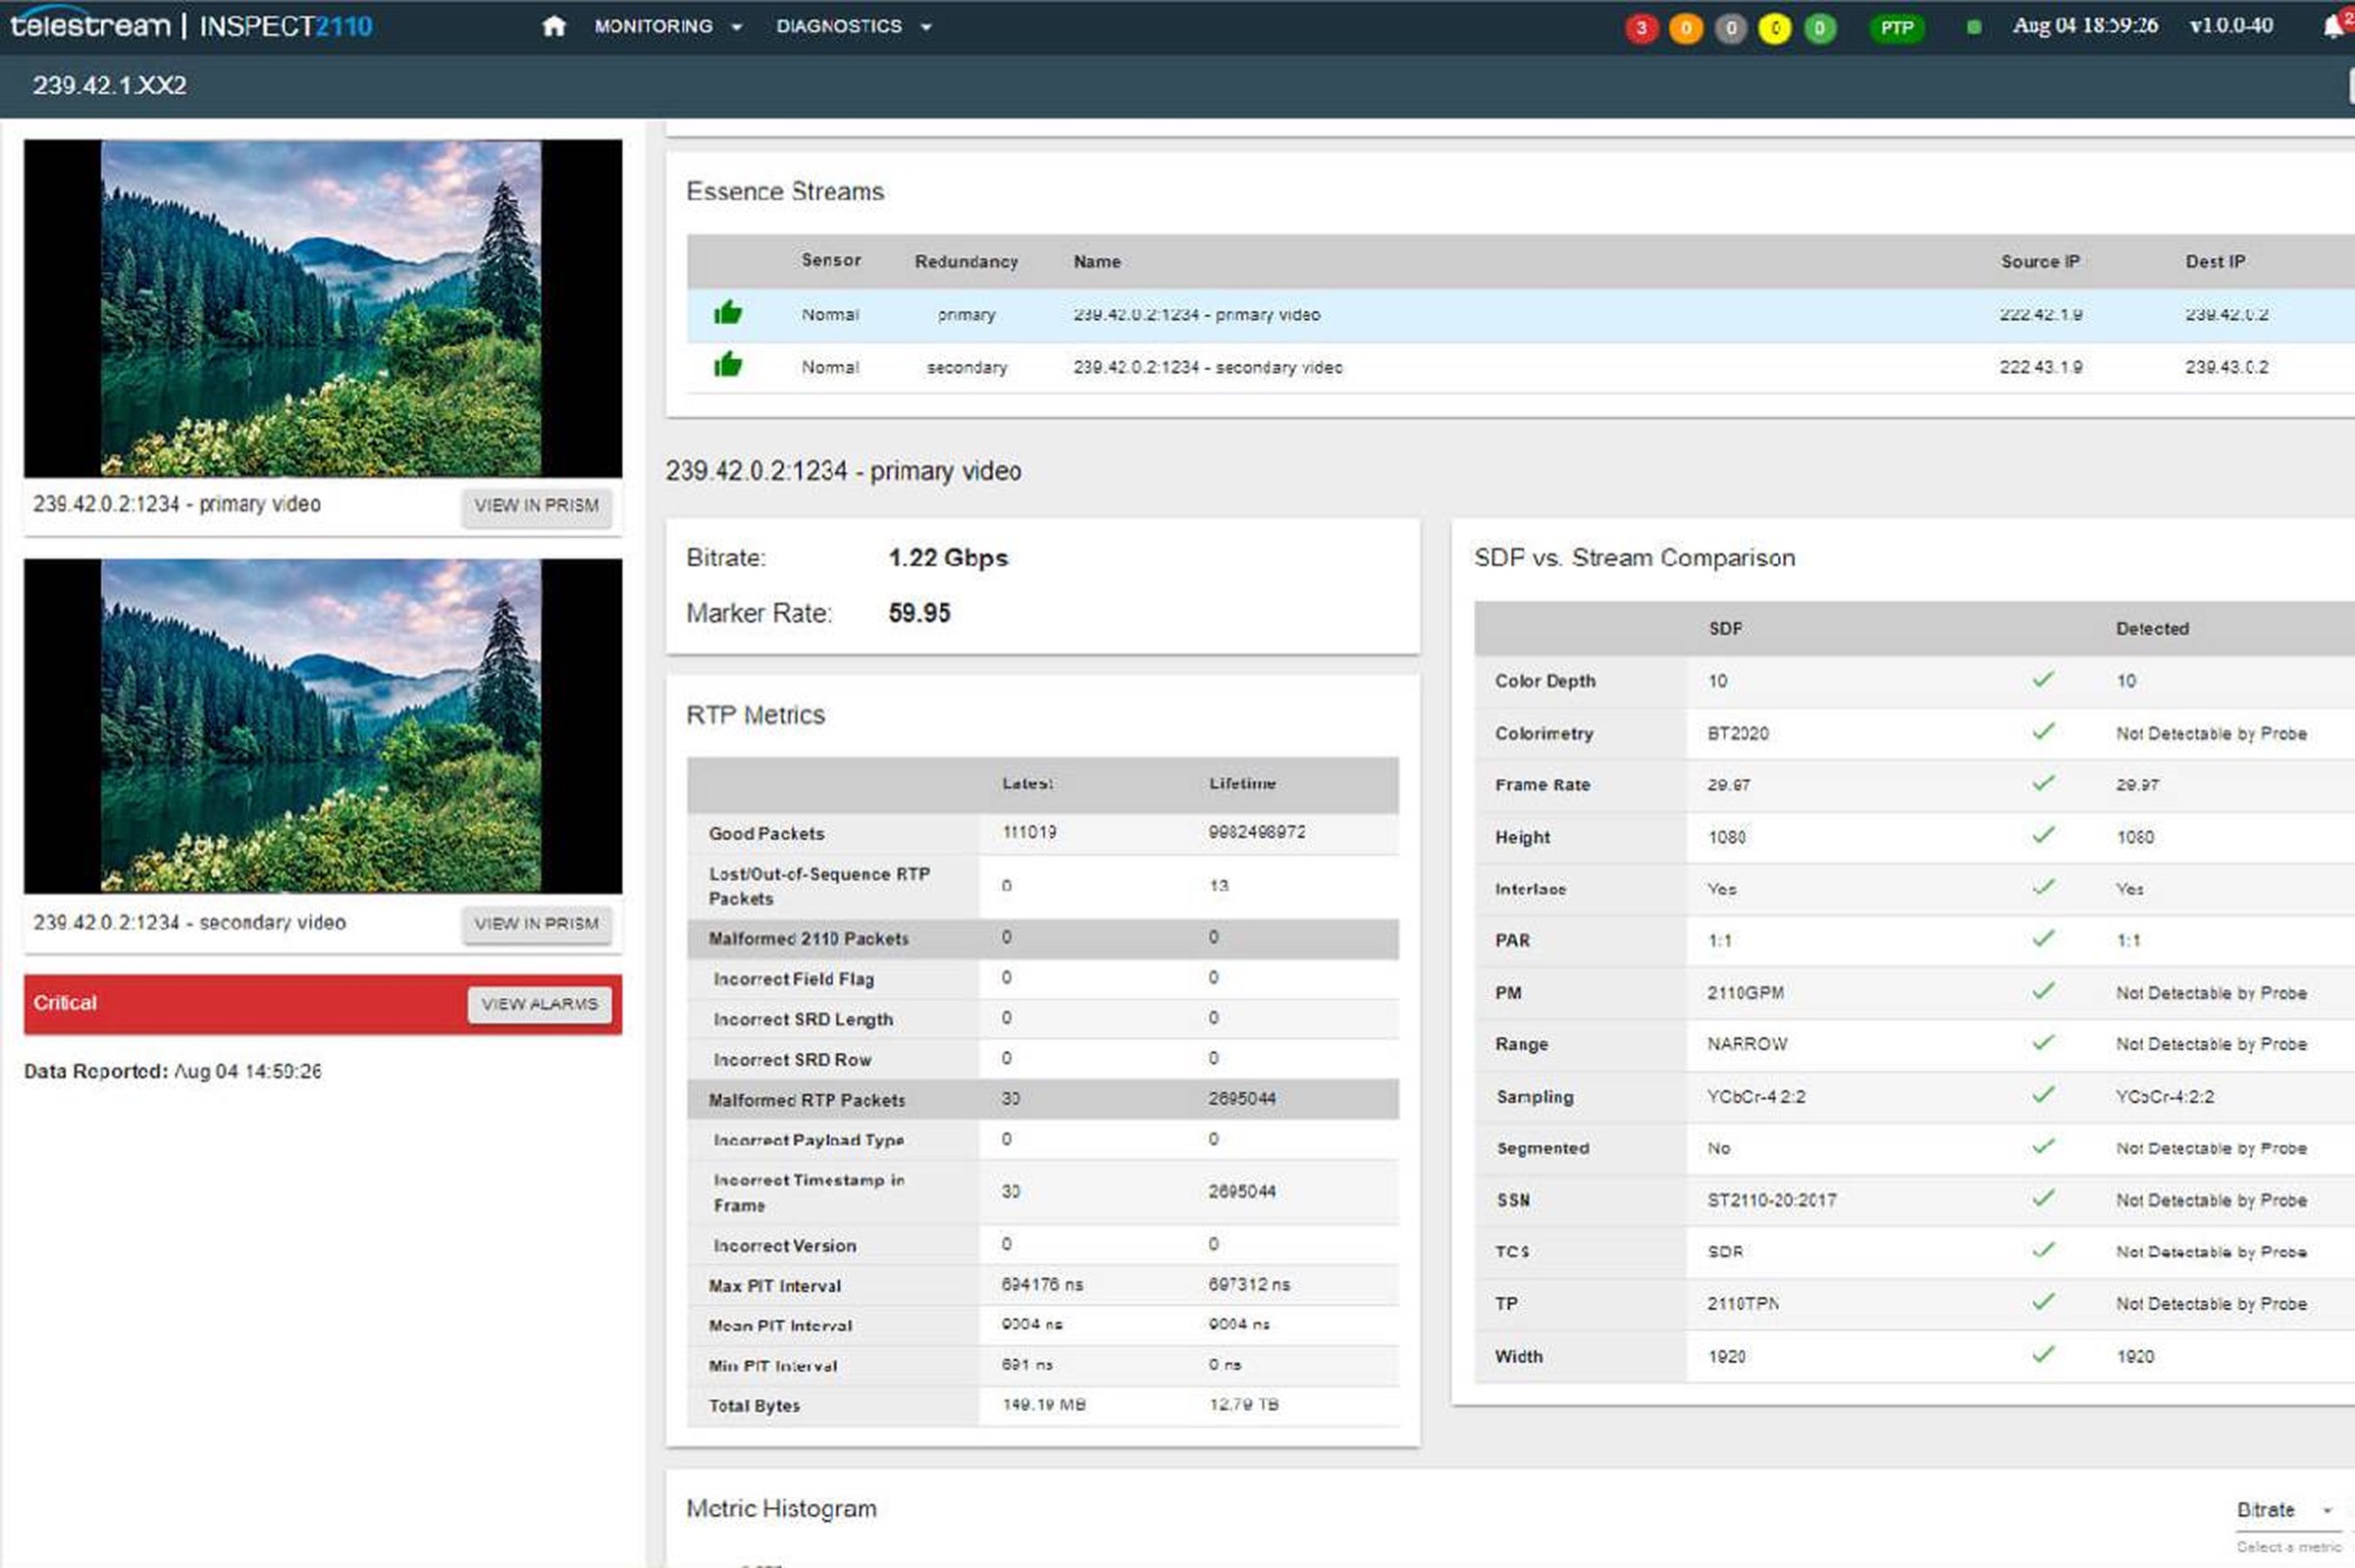This screenshot has height=1568, width=2355.
Task: Select the primary video essence stream row
Action: coord(1520,315)
